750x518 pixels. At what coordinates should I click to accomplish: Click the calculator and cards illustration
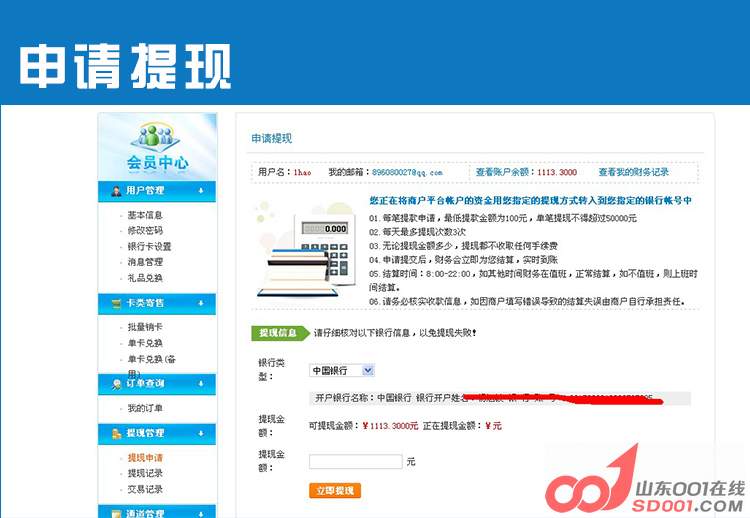pos(308,251)
